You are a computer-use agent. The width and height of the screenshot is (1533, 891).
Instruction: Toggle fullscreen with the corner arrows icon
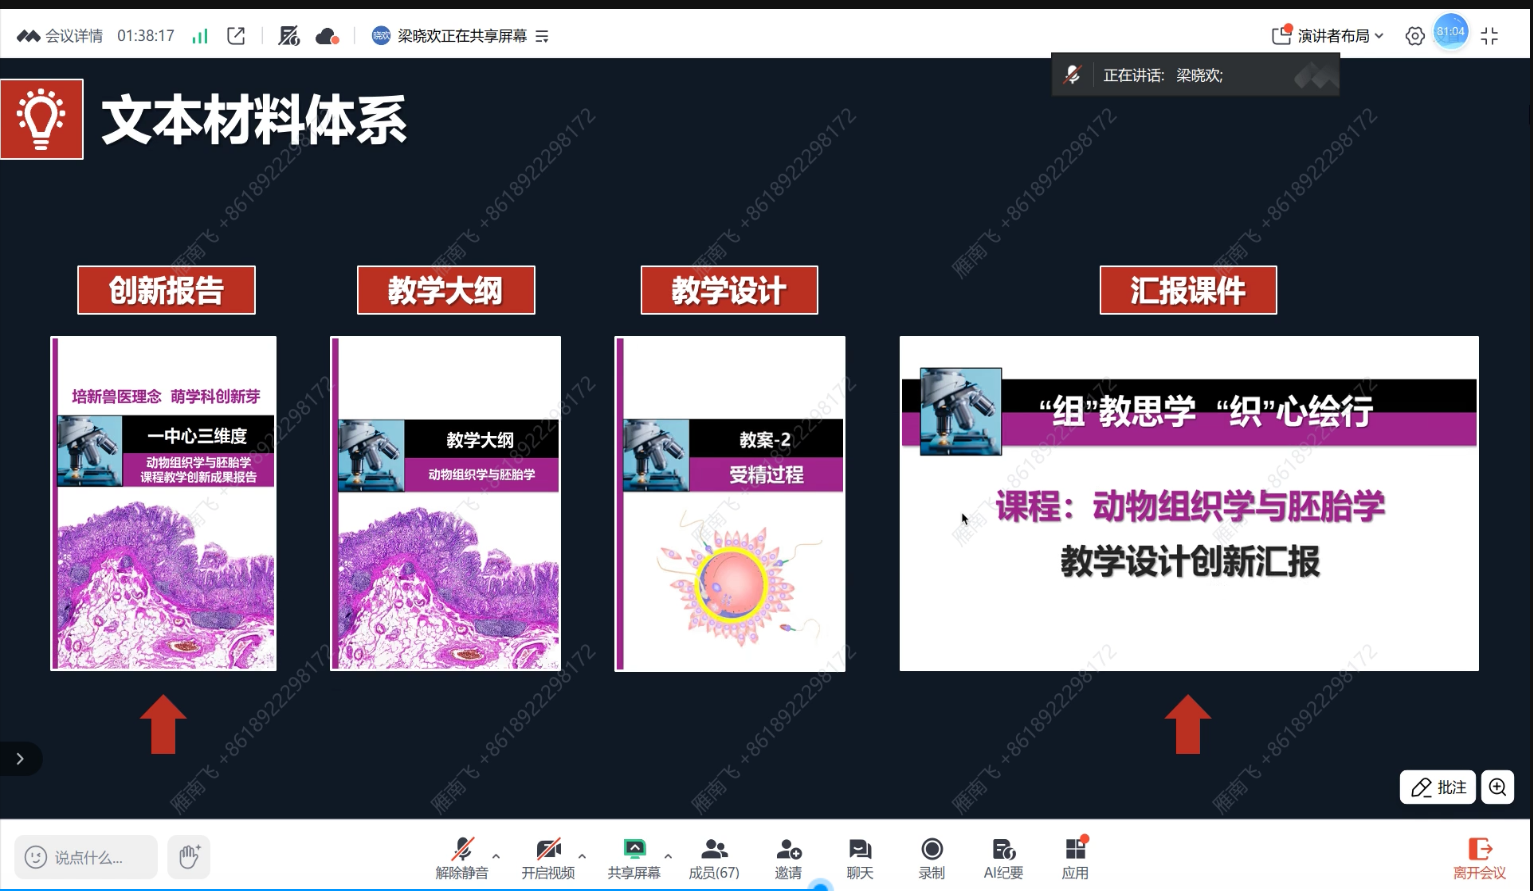[1489, 35]
